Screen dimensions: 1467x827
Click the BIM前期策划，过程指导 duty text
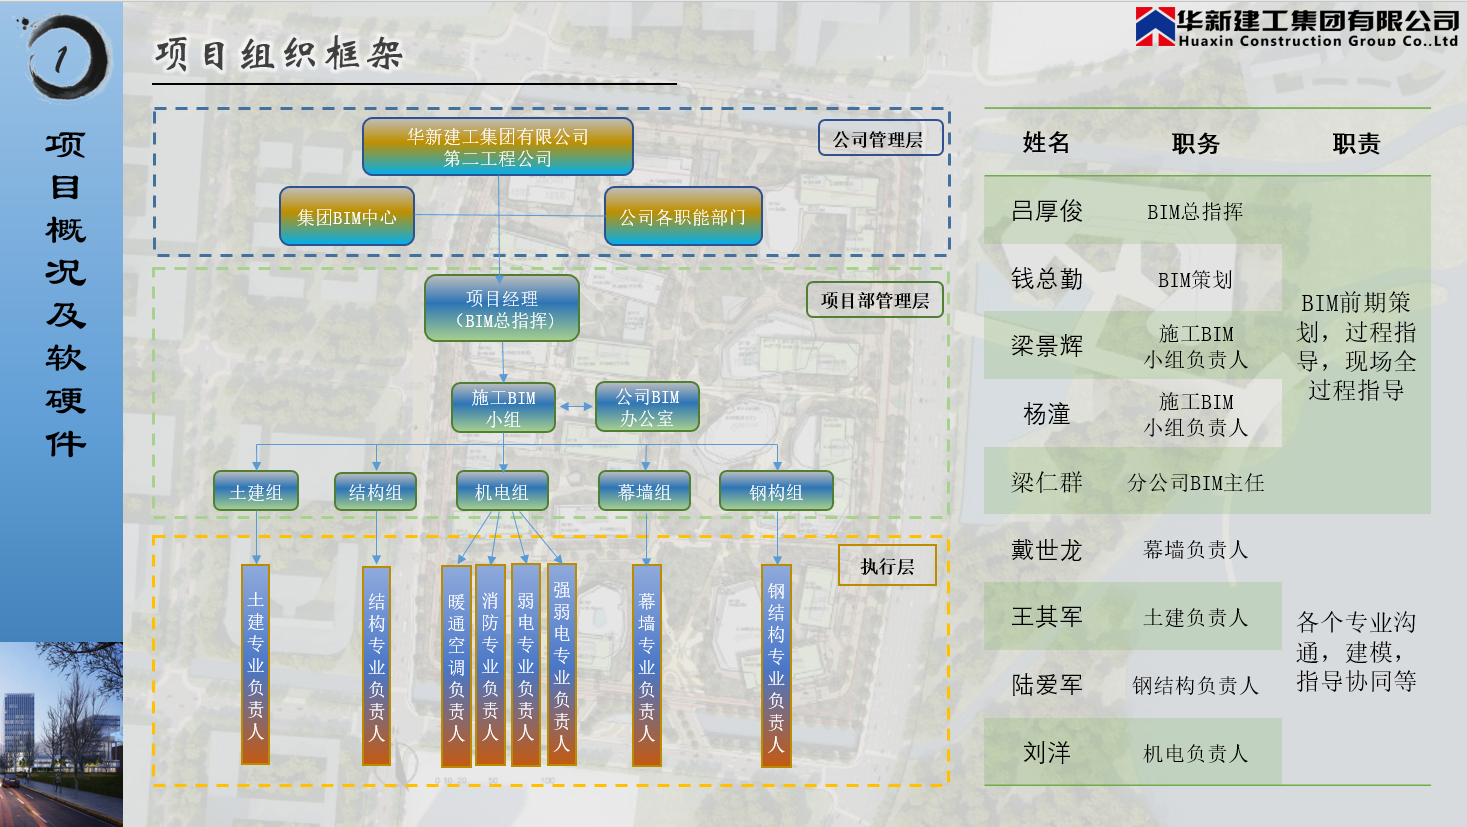tap(1356, 346)
